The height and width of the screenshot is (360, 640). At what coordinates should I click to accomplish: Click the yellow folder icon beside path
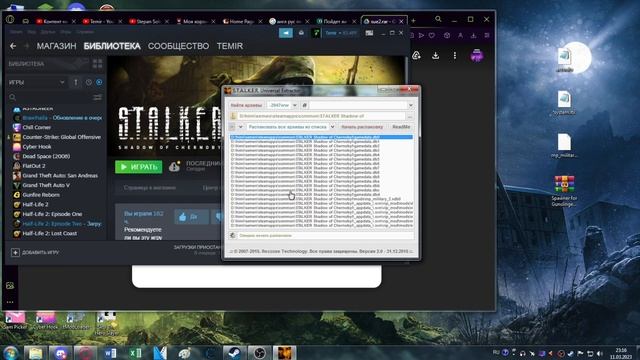click(x=233, y=116)
